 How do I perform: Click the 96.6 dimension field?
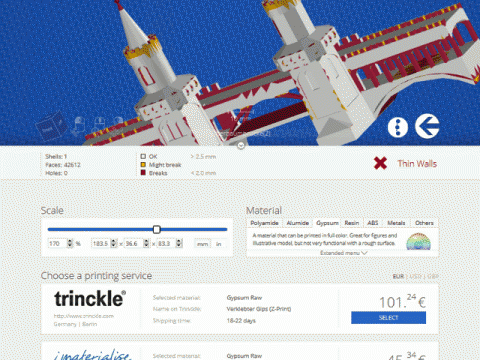coord(133,244)
